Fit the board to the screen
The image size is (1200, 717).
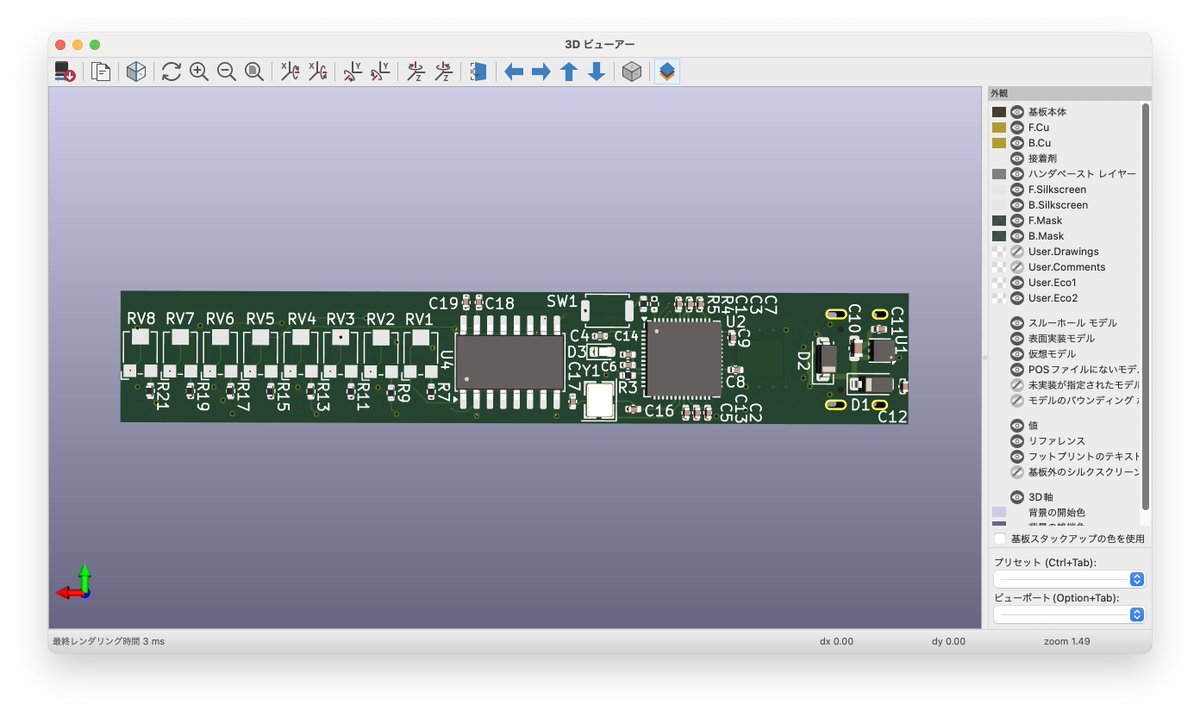254,71
